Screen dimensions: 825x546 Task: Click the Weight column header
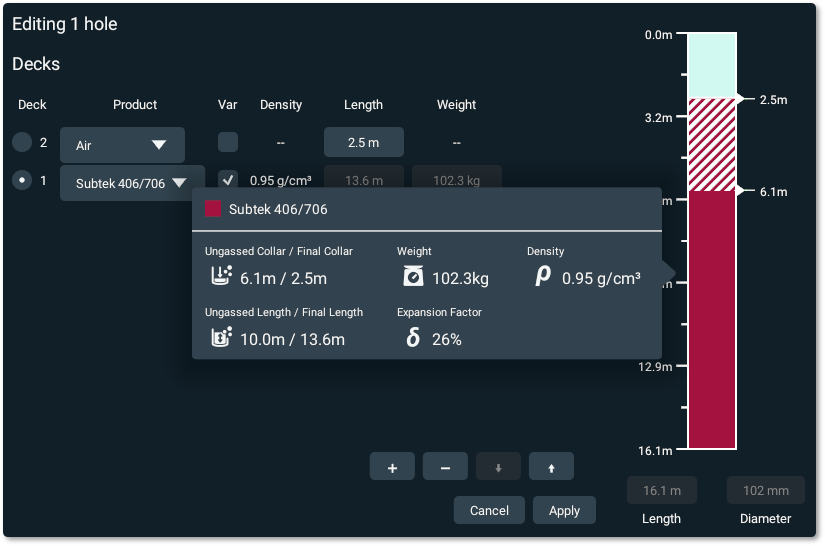[456, 105]
